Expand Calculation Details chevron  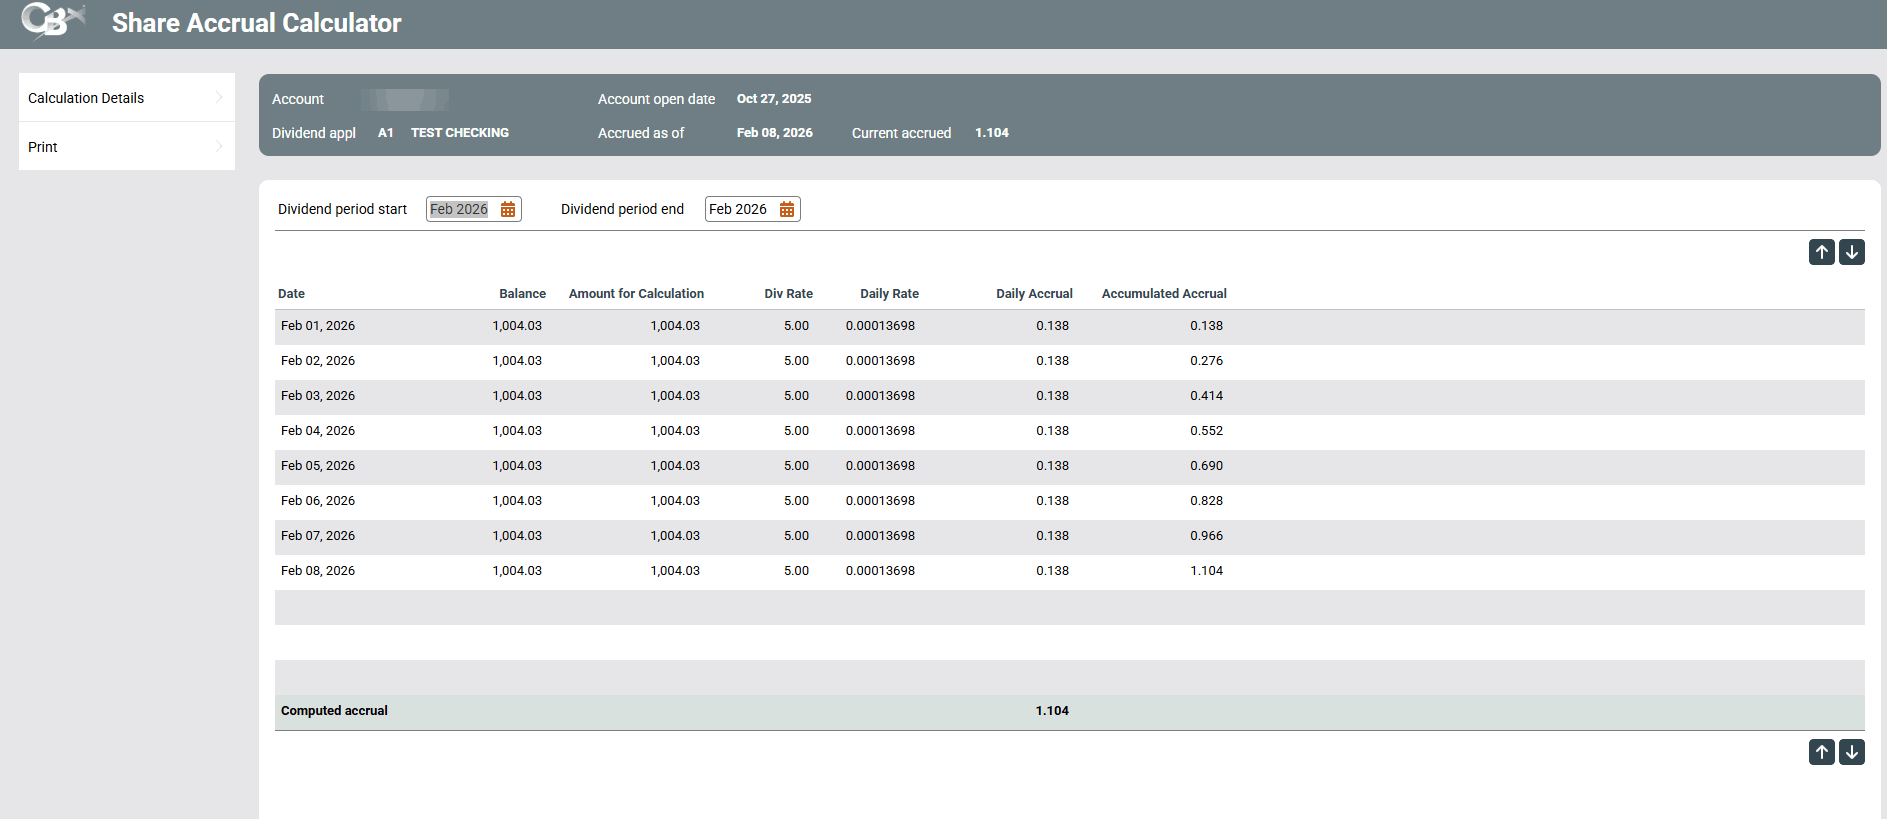219,98
